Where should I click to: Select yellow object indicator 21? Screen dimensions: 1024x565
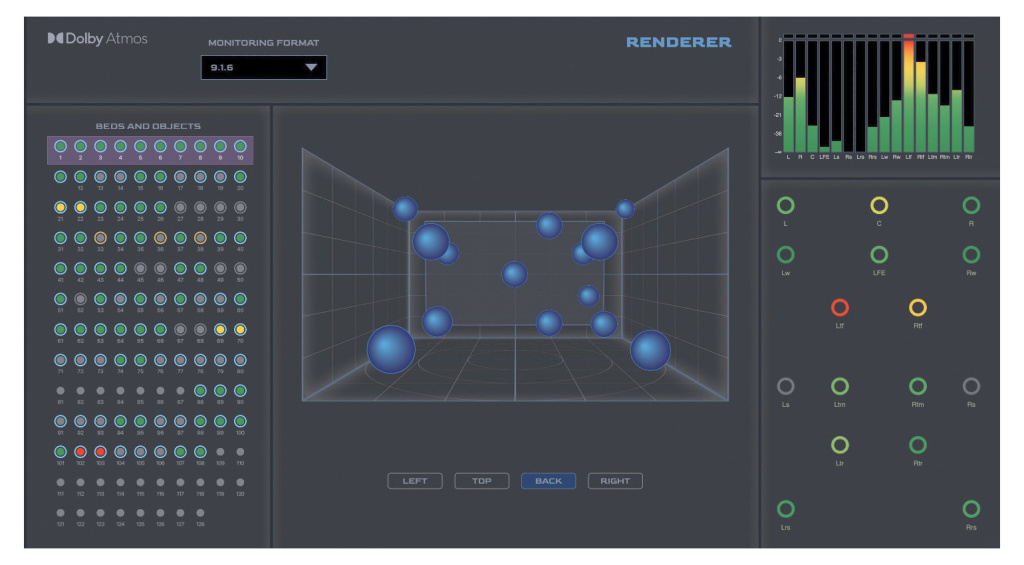click(61, 208)
